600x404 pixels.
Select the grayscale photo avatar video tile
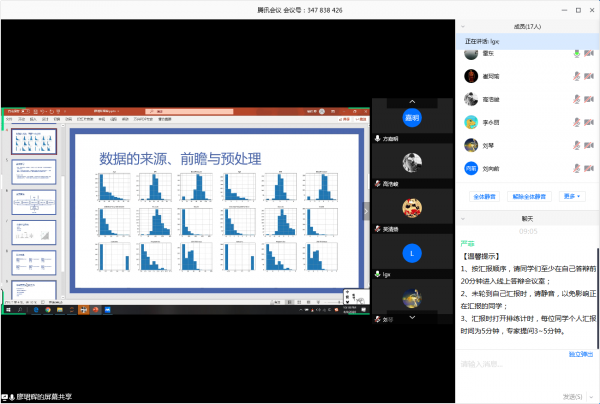[x=412, y=163]
